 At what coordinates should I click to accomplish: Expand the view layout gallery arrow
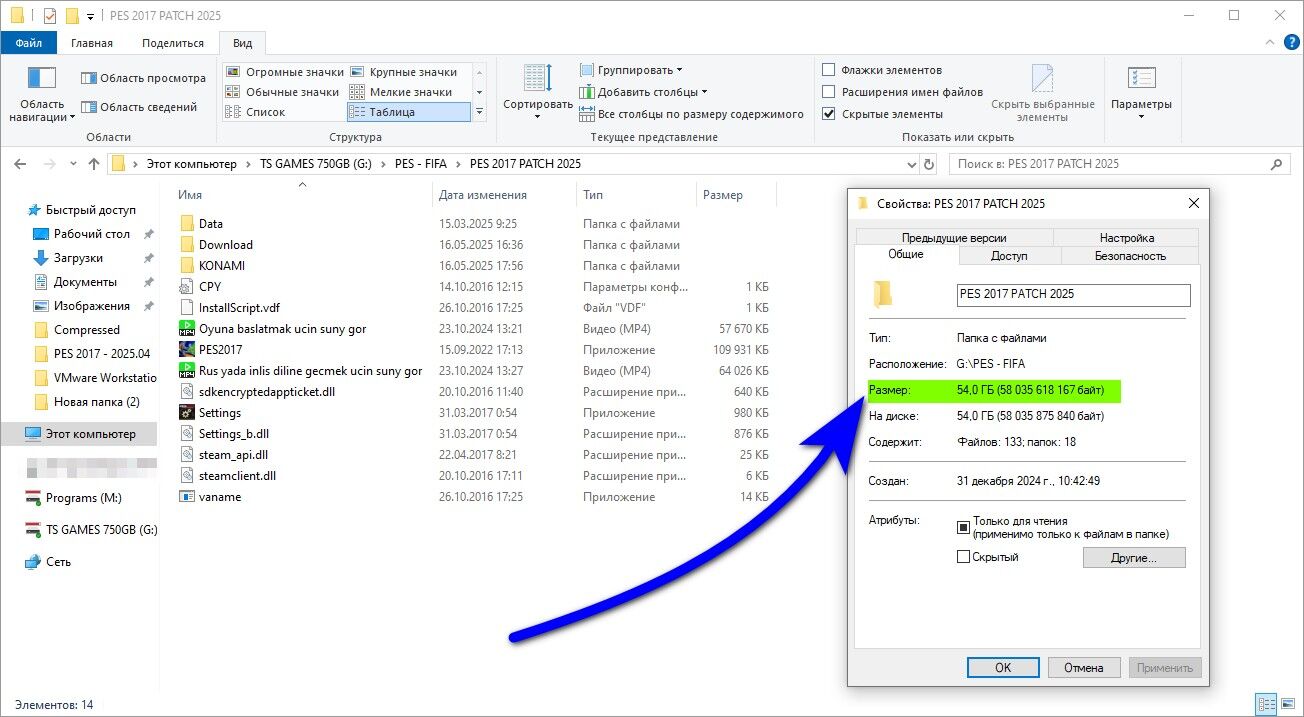click(x=479, y=112)
